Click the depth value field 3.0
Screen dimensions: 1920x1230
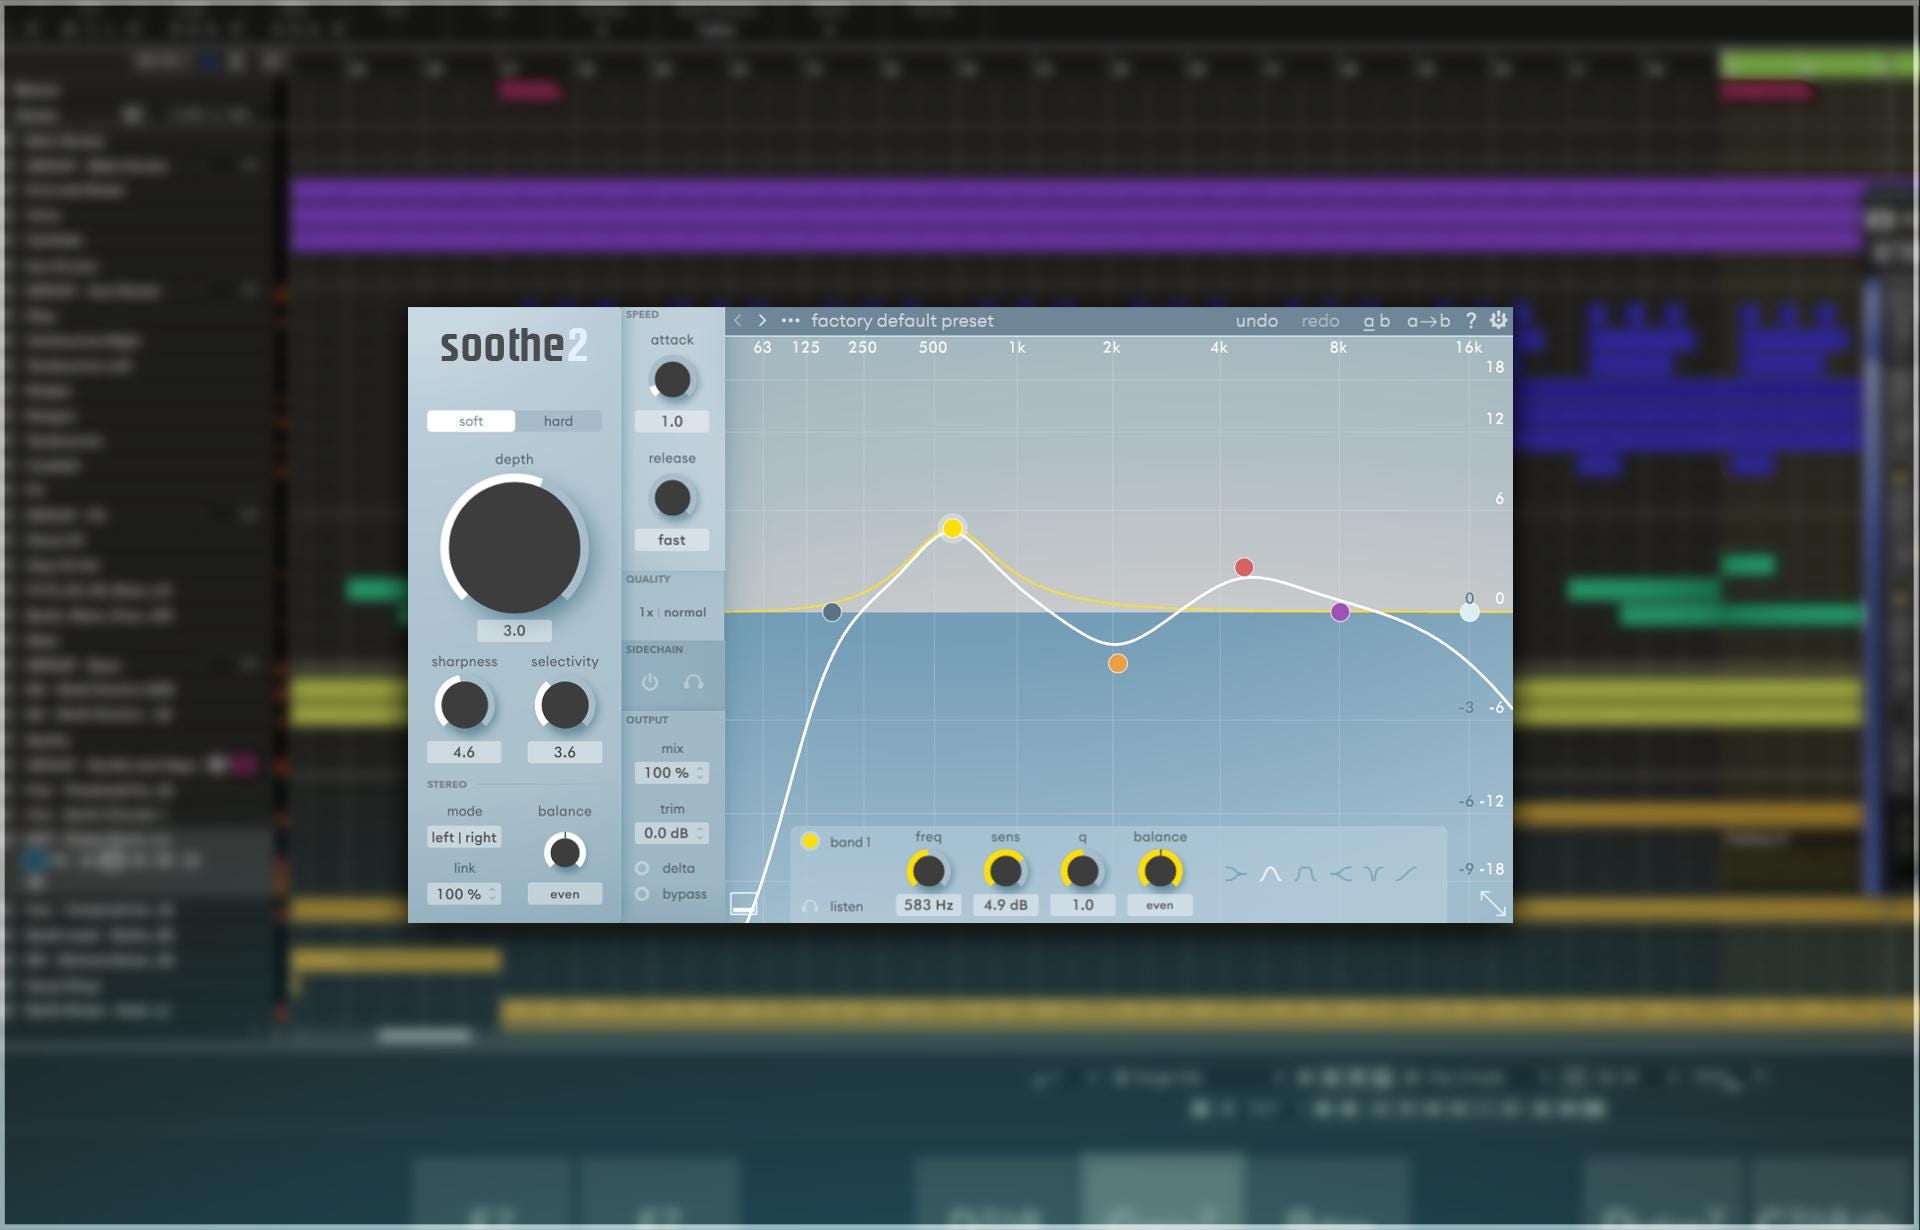[x=514, y=630]
